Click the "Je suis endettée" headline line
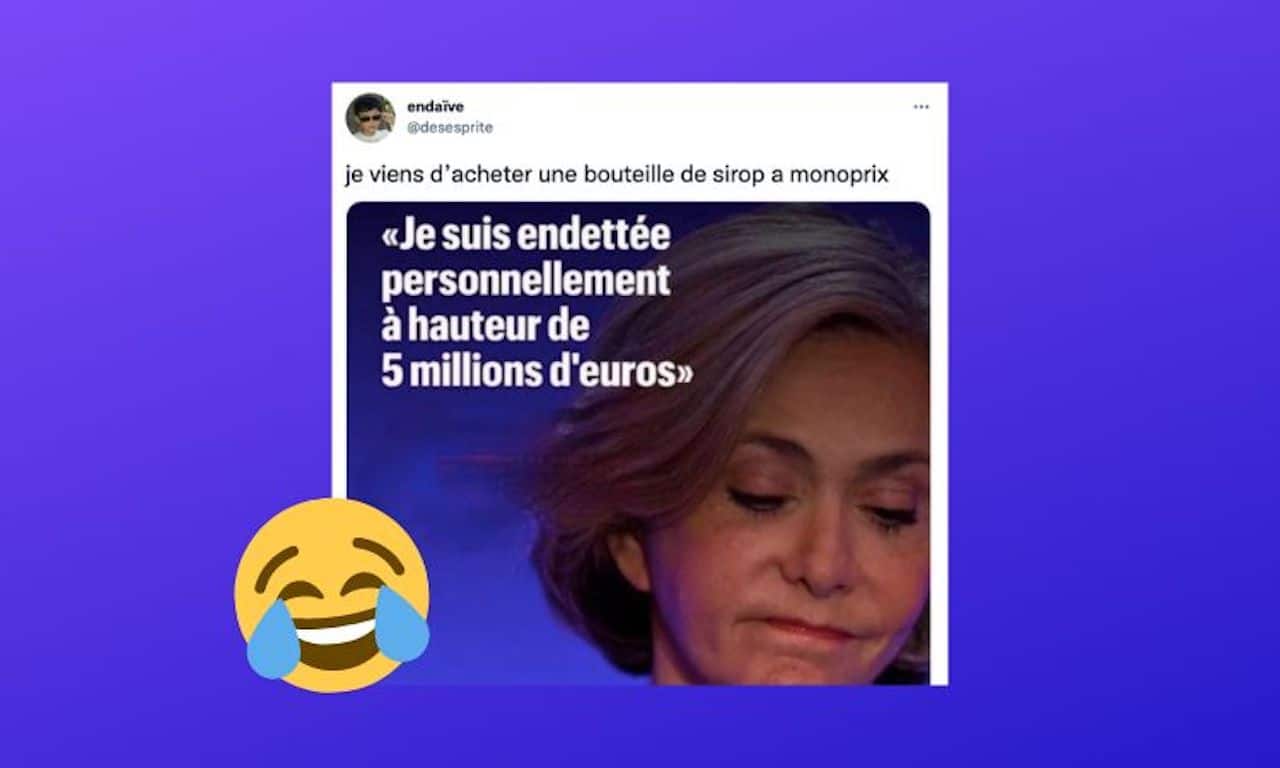This screenshot has width=1280, height=768. (526, 240)
